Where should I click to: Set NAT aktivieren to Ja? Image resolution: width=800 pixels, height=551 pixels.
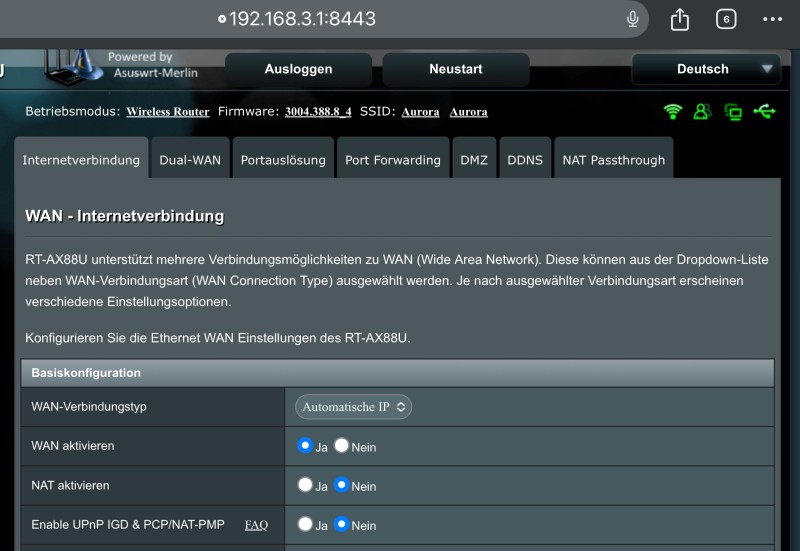[x=305, y=485]
